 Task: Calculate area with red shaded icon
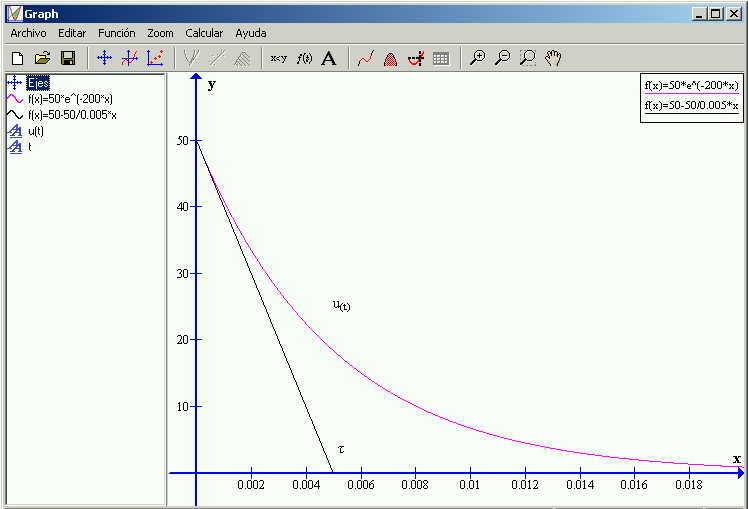point(391,58)
